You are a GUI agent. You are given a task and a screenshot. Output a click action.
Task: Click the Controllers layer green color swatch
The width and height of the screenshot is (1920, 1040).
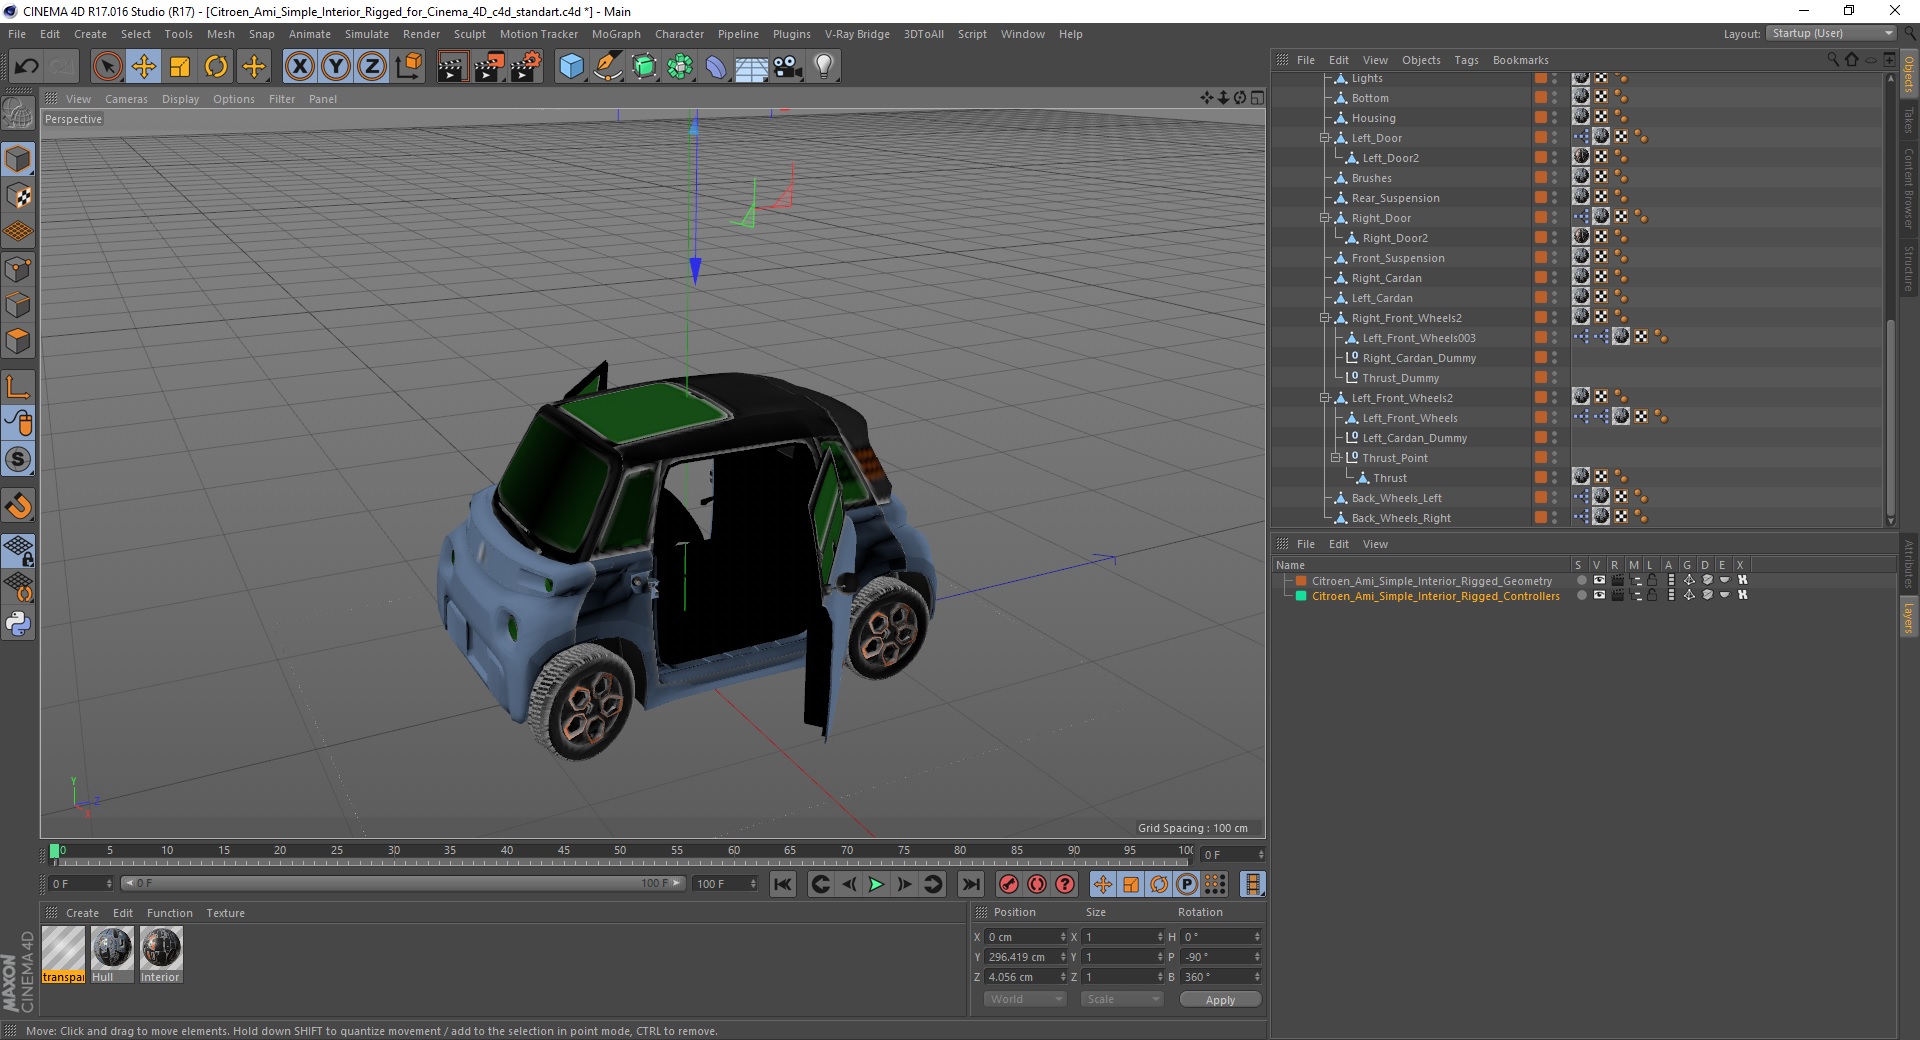coord(1301,595)
